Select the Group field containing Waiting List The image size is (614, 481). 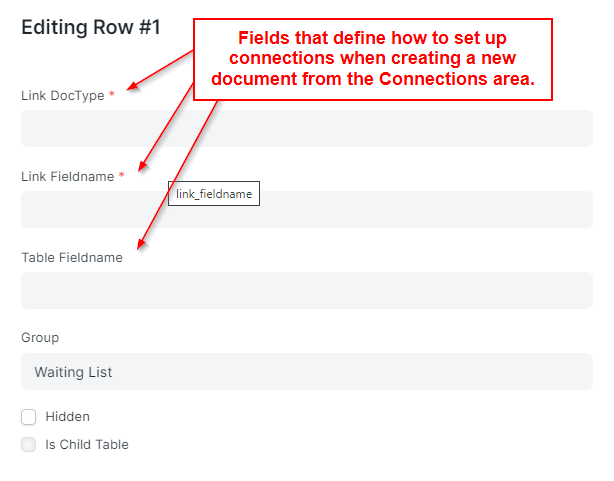point(307,371)
